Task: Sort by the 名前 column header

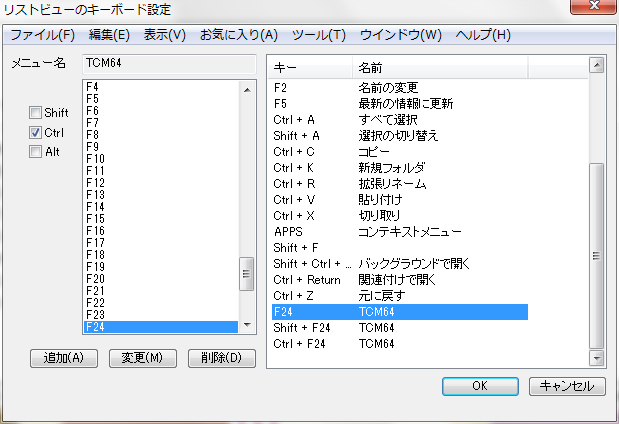Action: pos(440,68)
